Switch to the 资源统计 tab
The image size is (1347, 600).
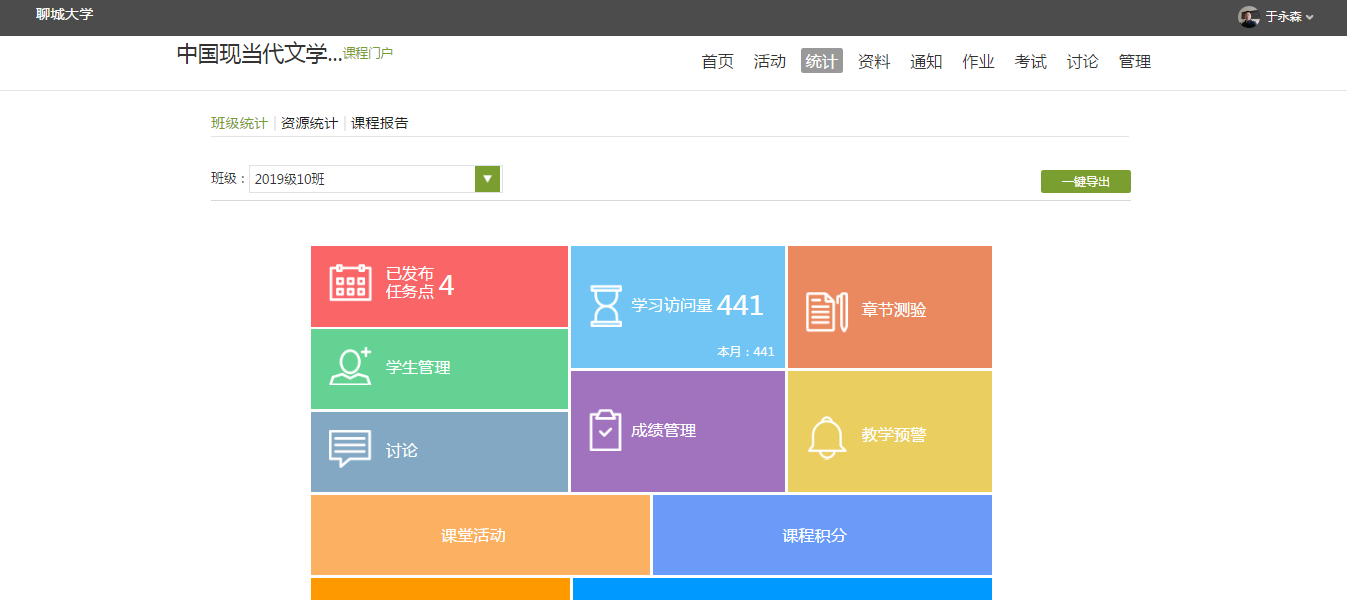click(309, 123)
